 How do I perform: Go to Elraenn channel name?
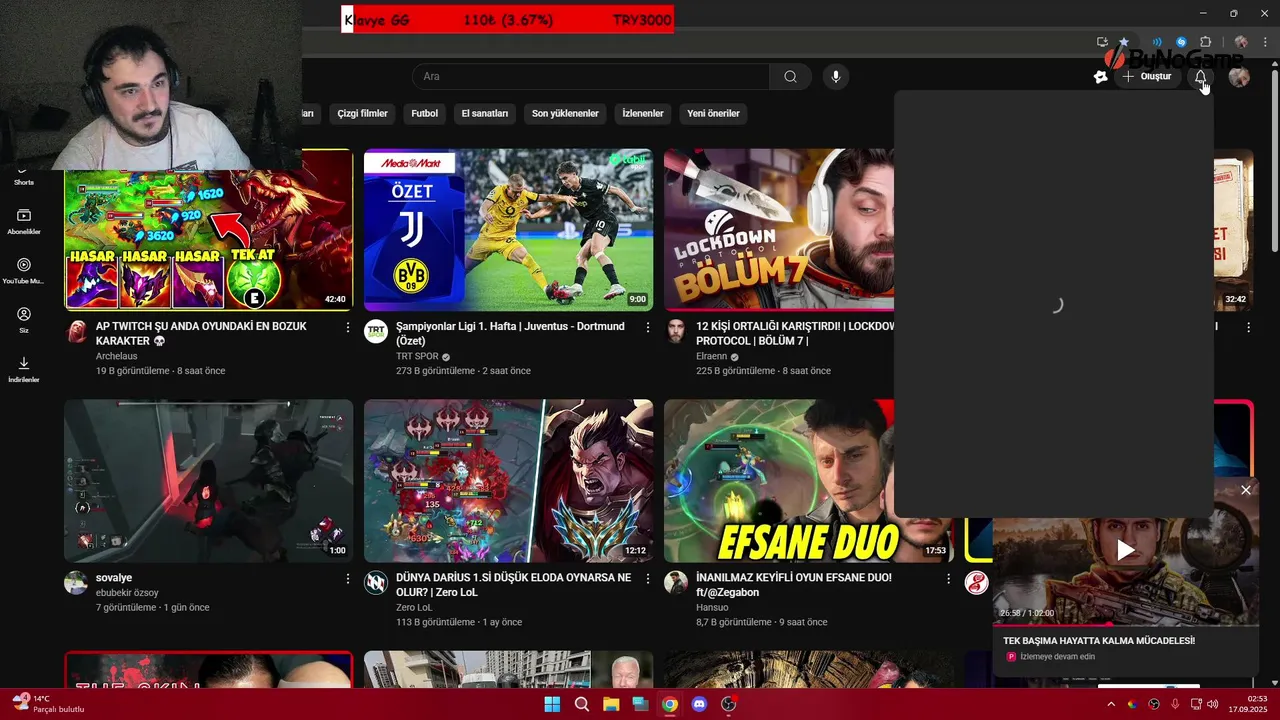pos(711,356)
